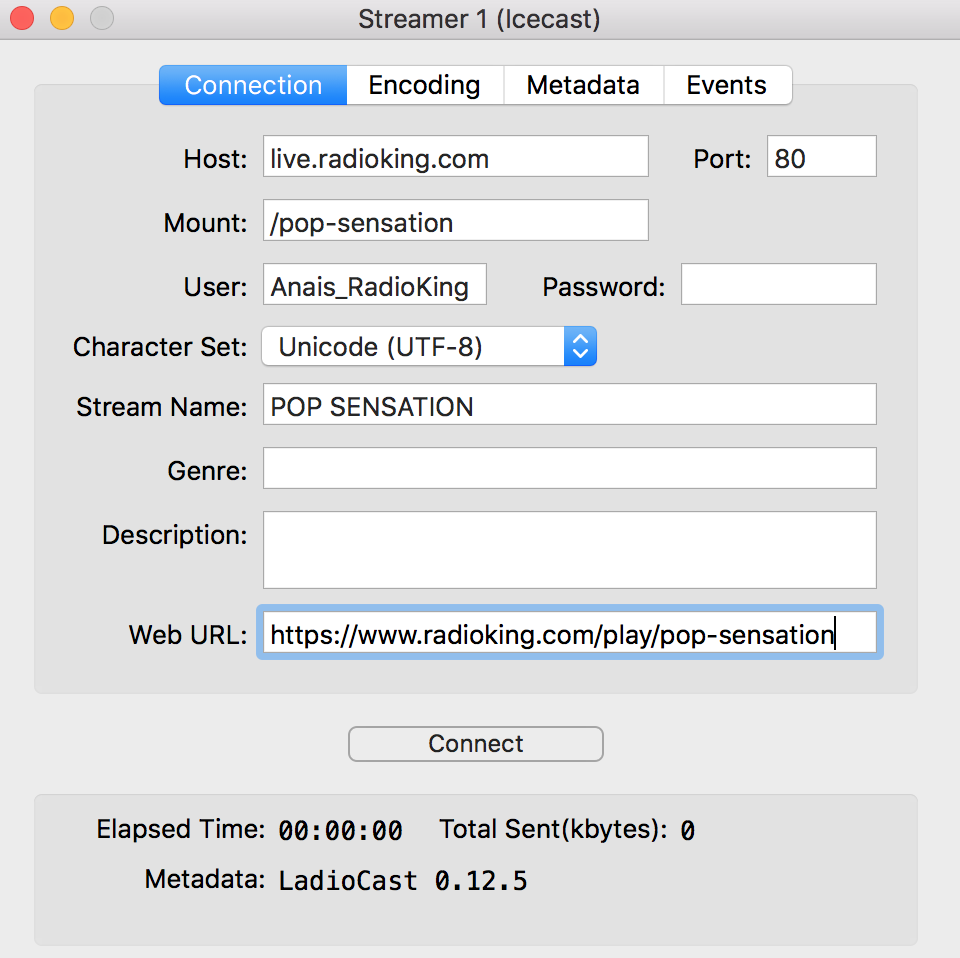Focus the Port input field
Image resolution: width=960 pixels, height=958 pixels.
click(x=821, y=157)
